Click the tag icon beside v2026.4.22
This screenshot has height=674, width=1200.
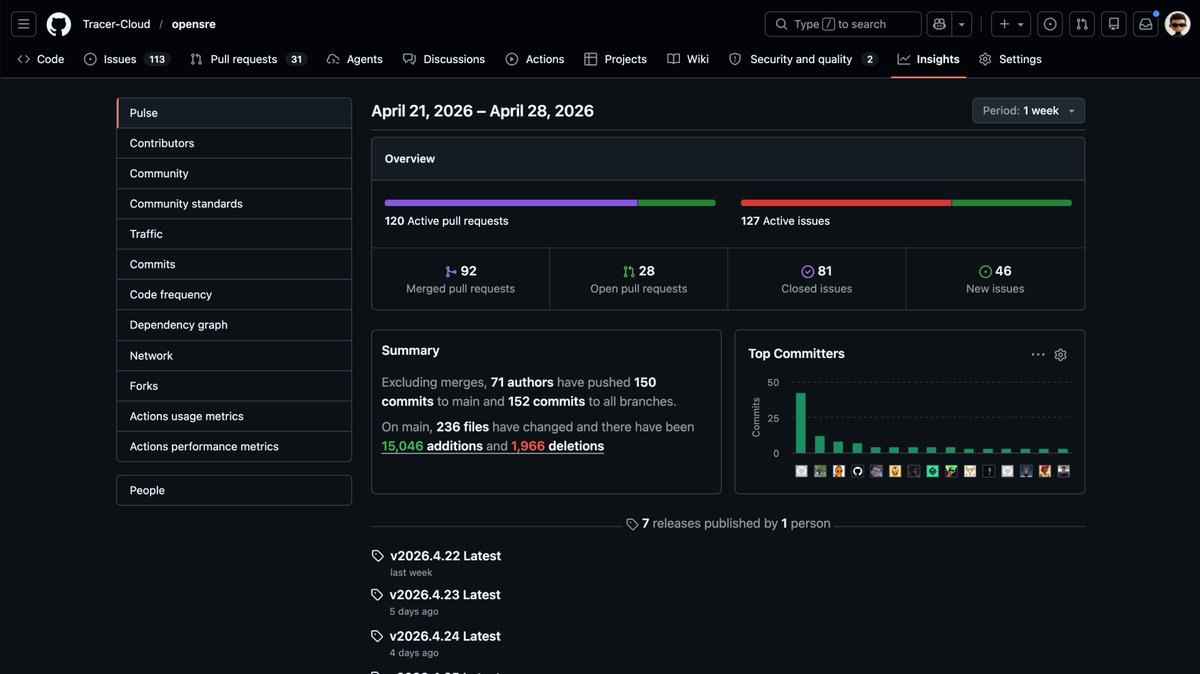point(377,556)
